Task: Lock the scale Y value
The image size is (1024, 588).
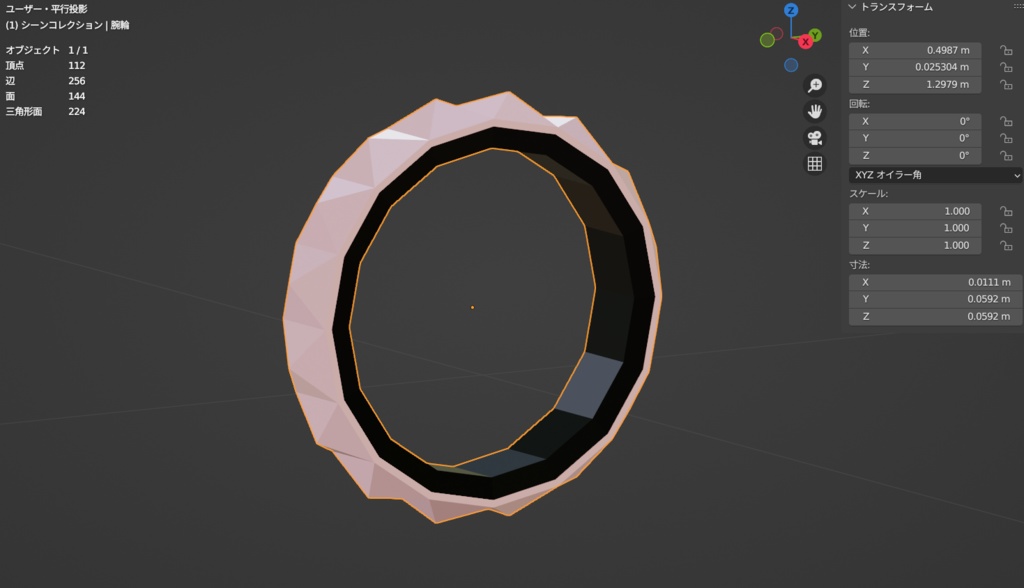Action: [x=1006, y=228]
